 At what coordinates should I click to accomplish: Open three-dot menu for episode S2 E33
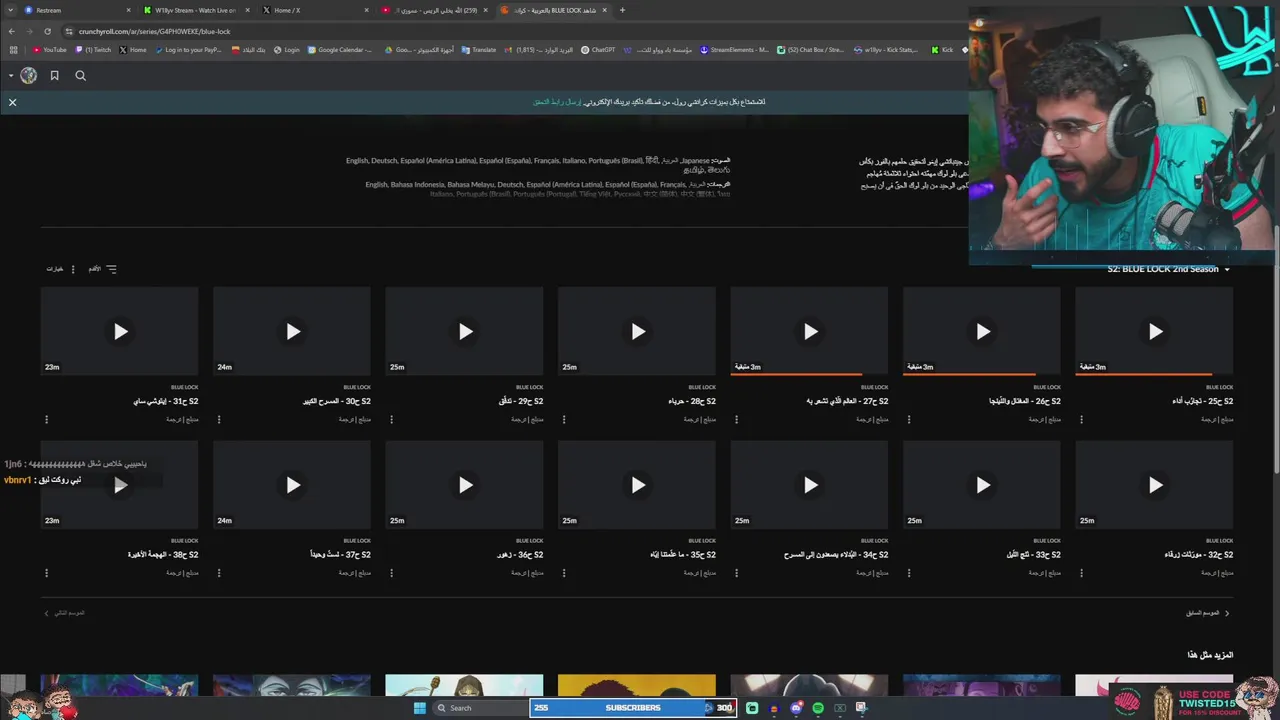click(x=909, y=573)
